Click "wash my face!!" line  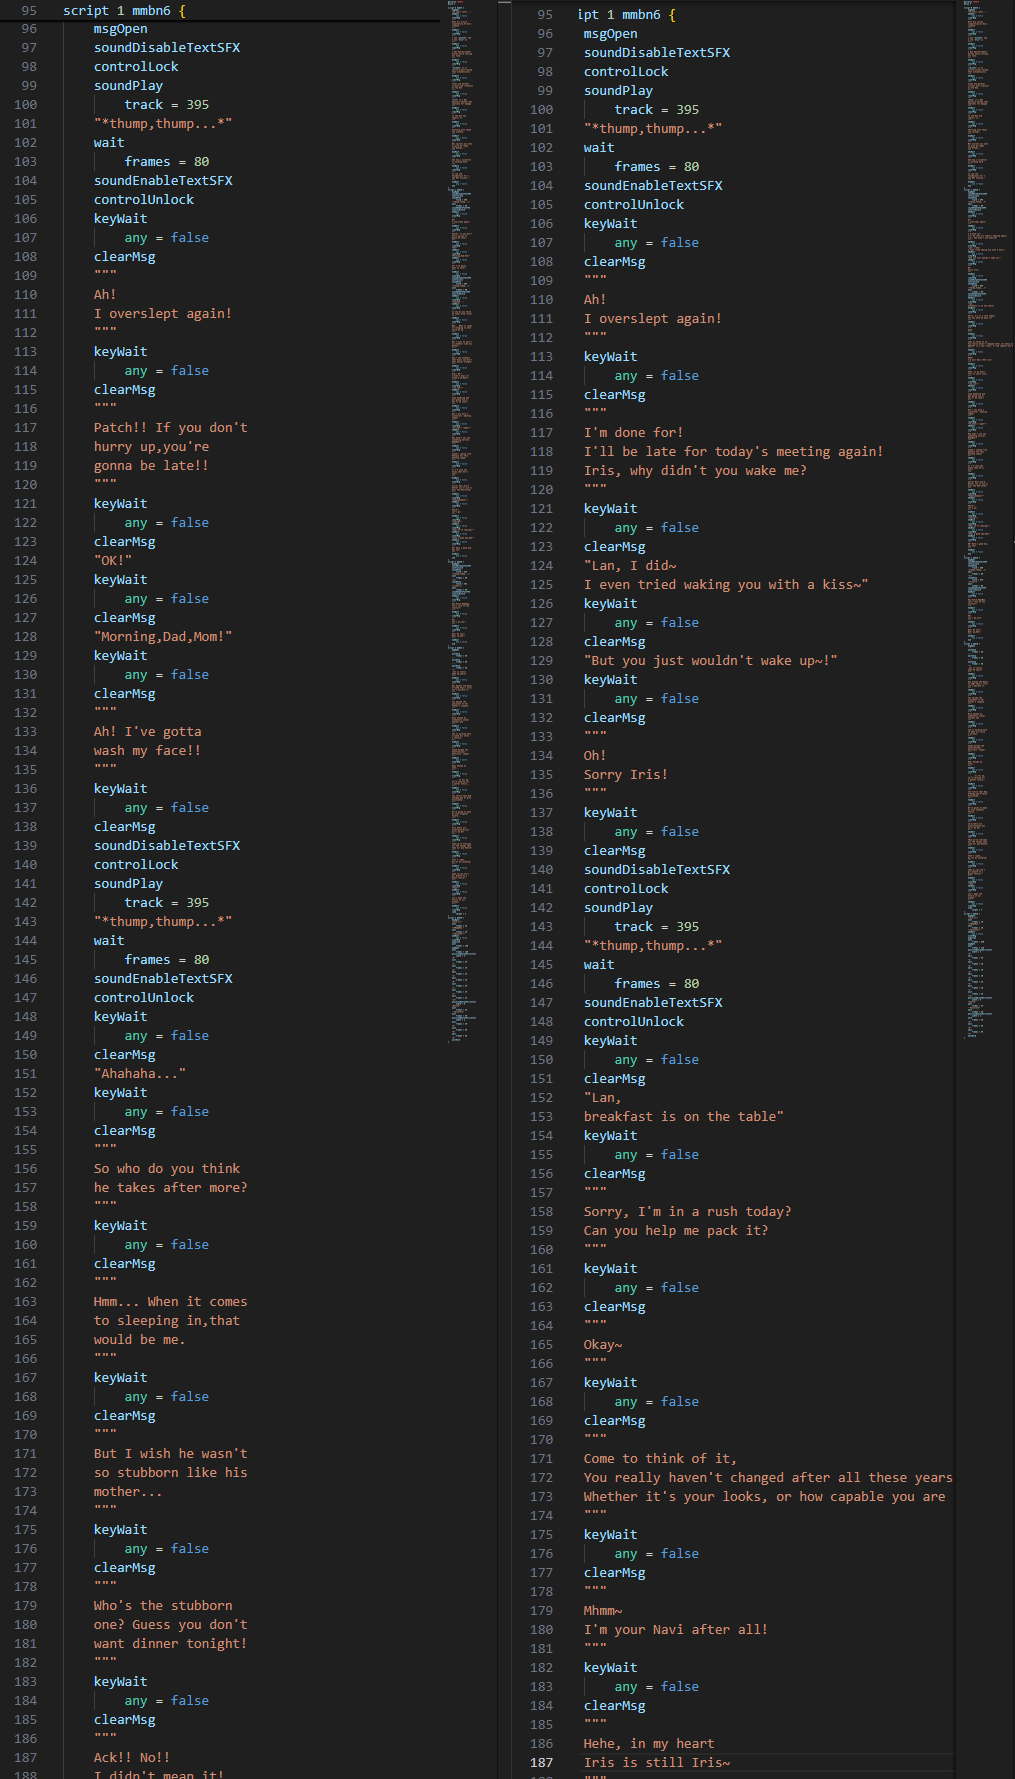coord(148,751)
